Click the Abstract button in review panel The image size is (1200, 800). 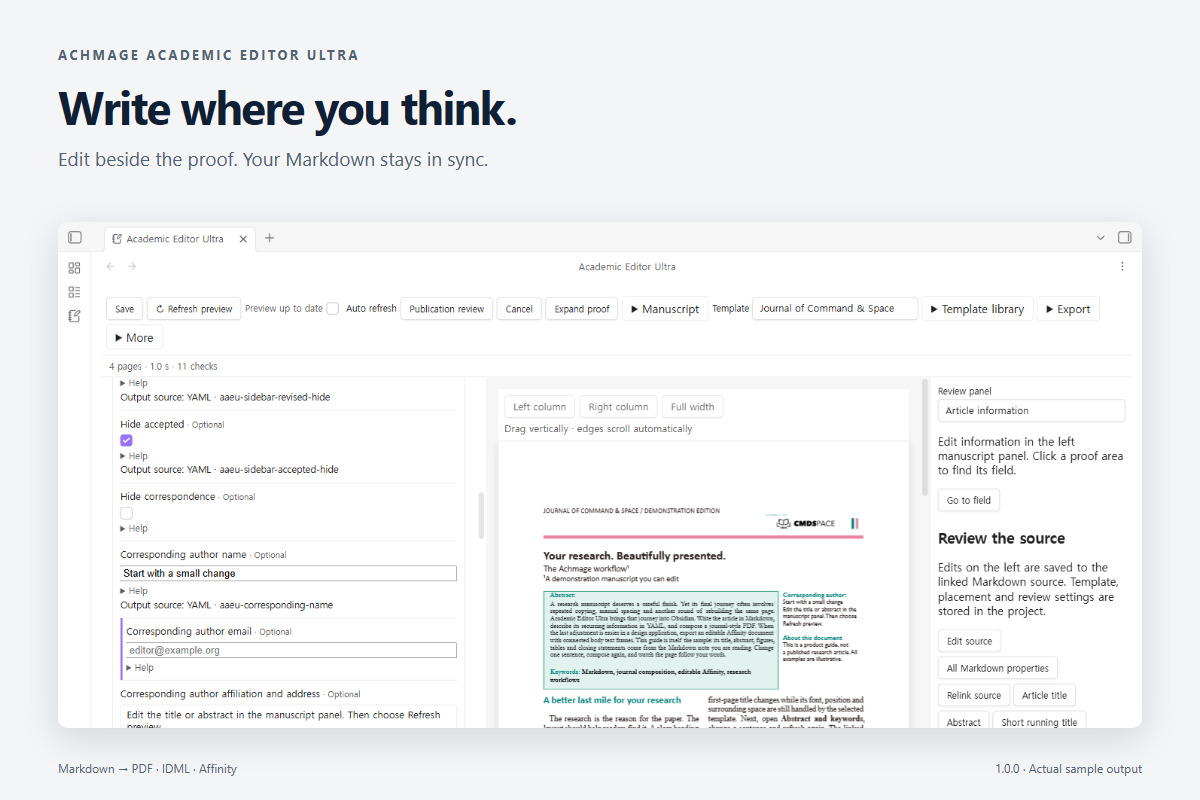(963, 721)
